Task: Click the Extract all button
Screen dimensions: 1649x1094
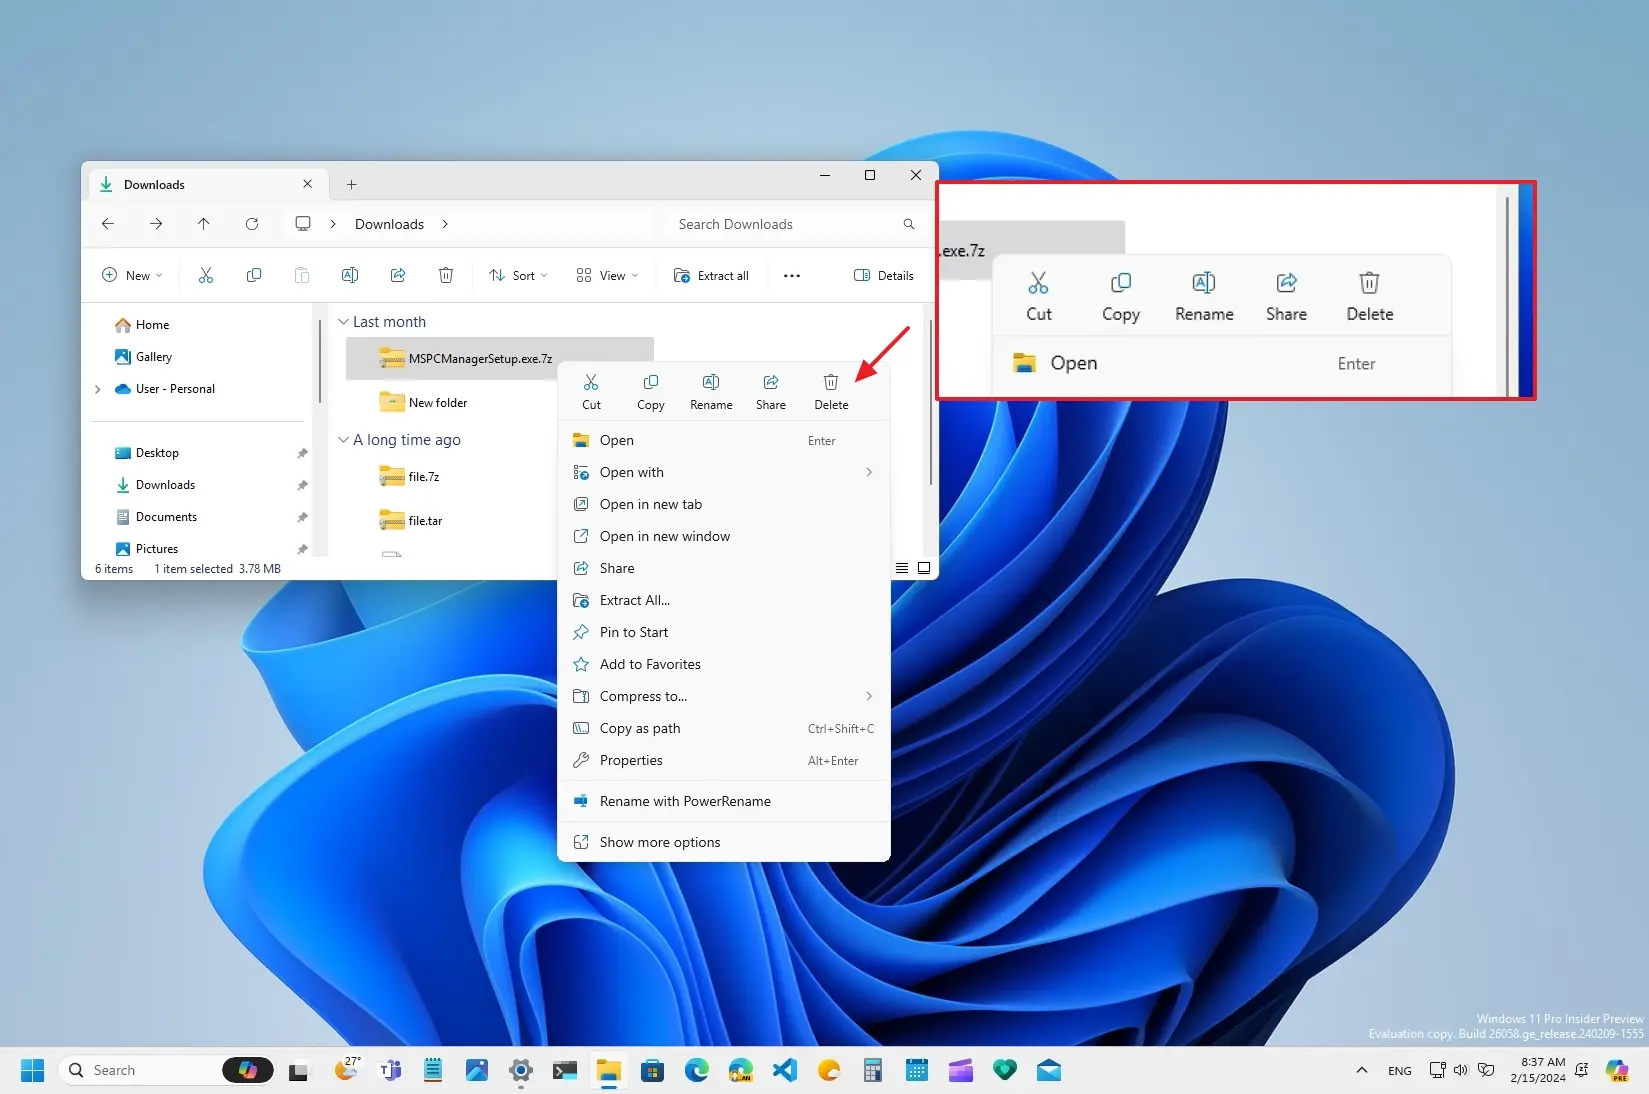Action: pyautogui.click(x=711, y=275)
